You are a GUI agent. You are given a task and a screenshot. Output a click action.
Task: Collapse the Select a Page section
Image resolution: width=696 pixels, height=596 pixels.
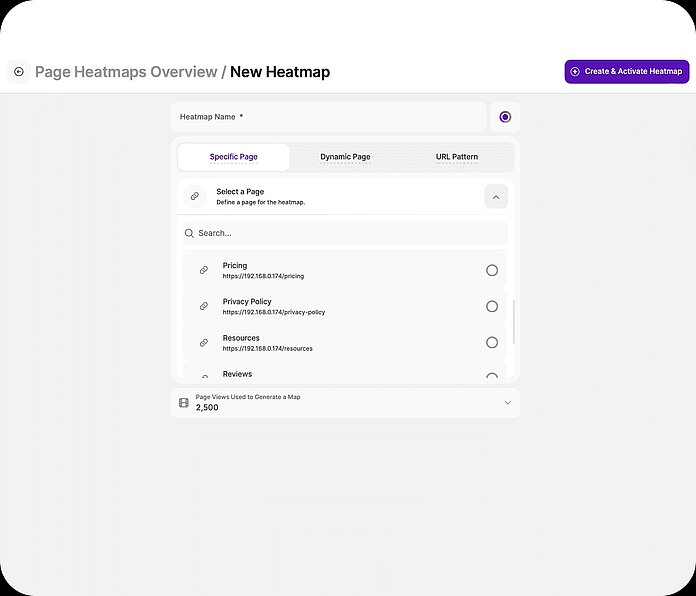[496, 197]
